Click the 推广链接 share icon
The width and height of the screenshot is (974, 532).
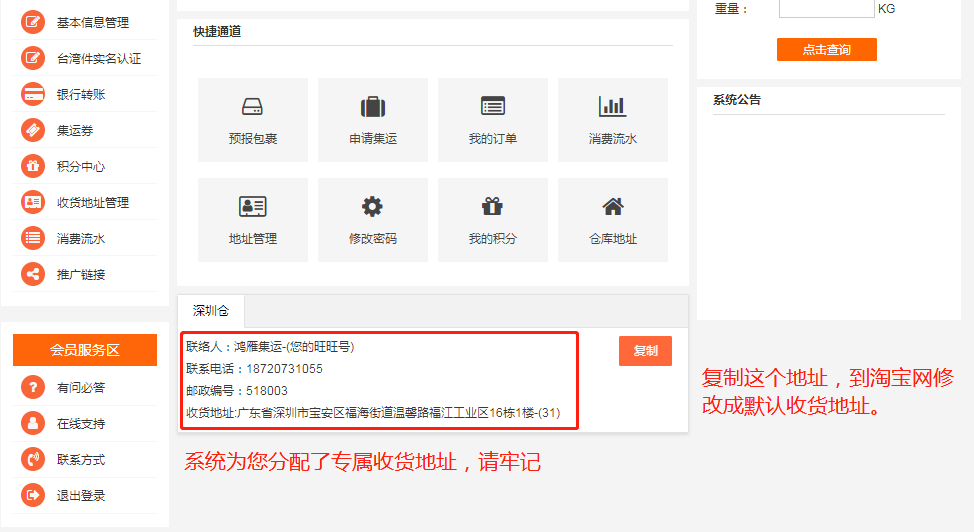tap(33, 275)
